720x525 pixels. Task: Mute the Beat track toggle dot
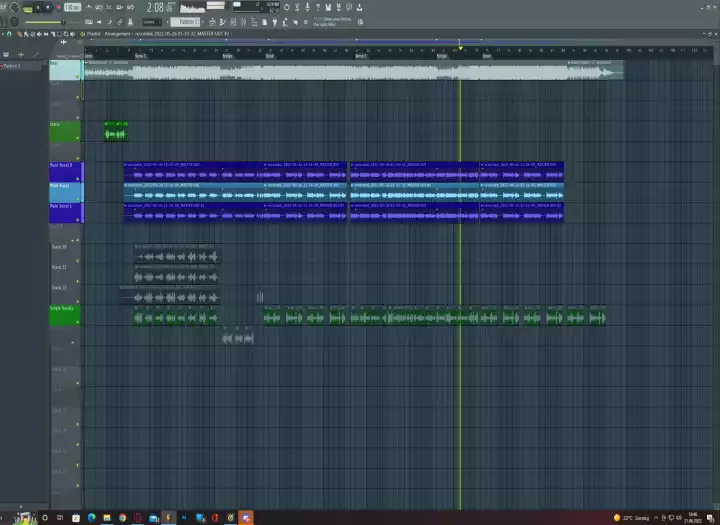pos(78,77)
